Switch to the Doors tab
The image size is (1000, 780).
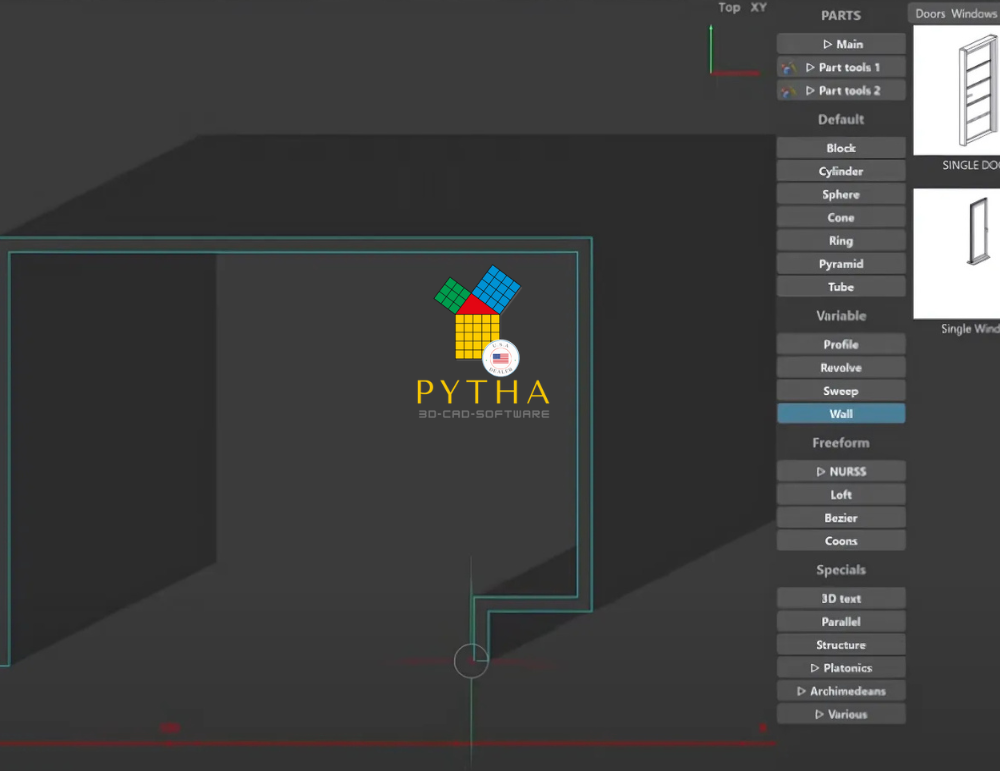click(929, 13)
